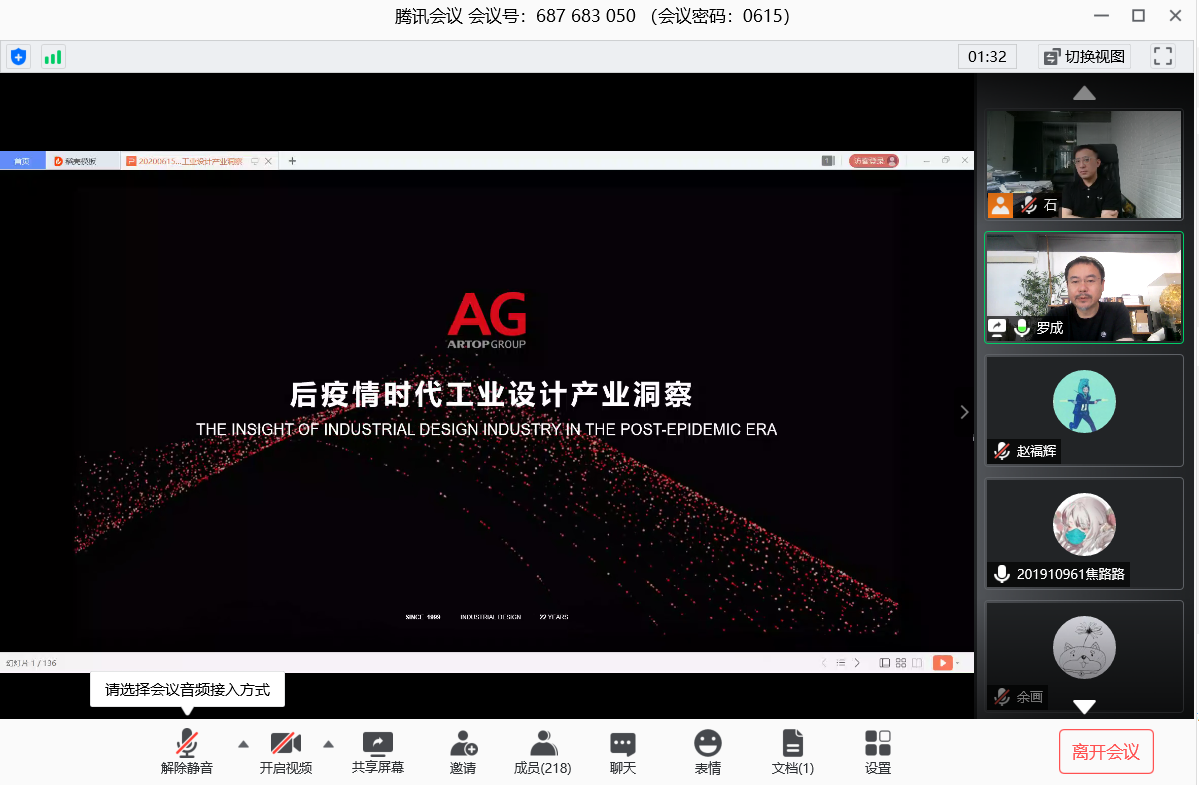
Task: Open the Share Screen (共享屏幕) option
Action: (x=378, y=753)
